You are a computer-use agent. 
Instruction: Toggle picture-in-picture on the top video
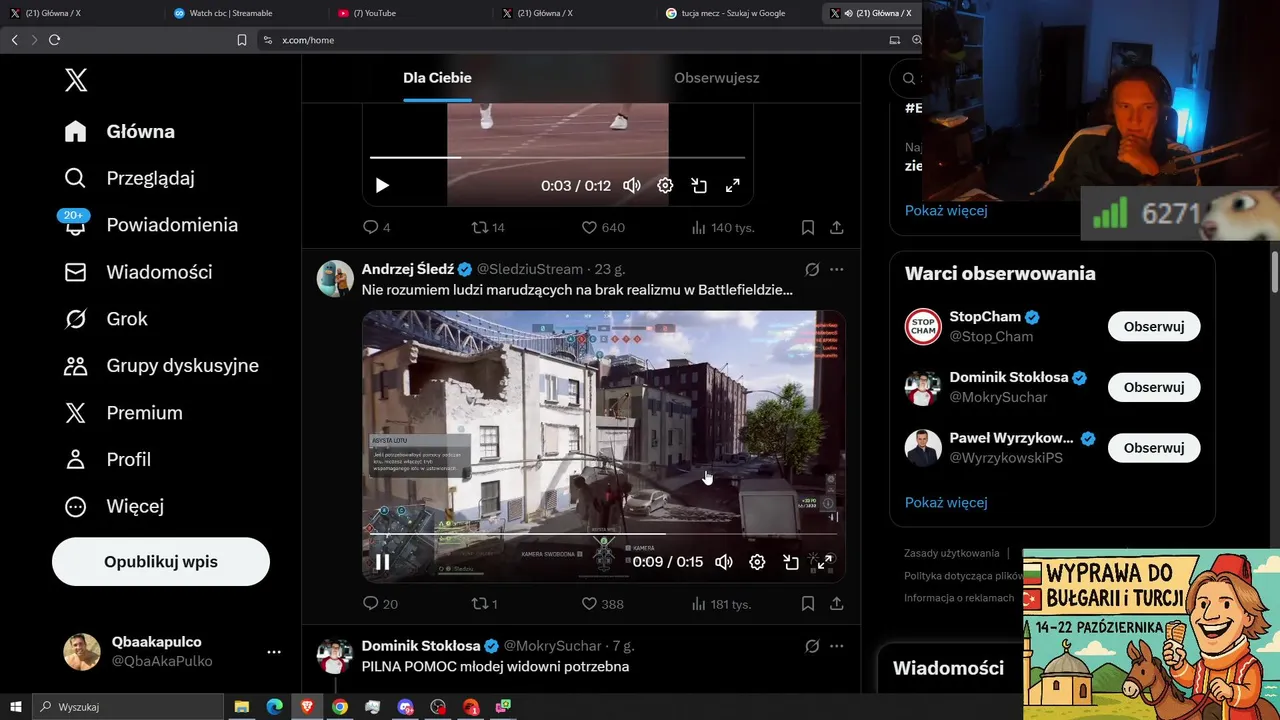pyautogui.click(x=699, y=186)
